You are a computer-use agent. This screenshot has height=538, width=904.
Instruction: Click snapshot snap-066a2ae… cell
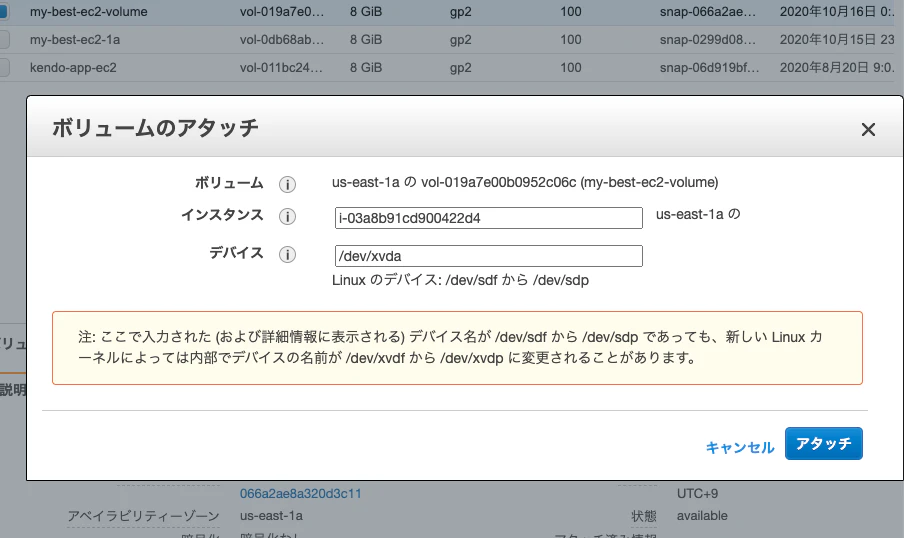pos(708,12)
